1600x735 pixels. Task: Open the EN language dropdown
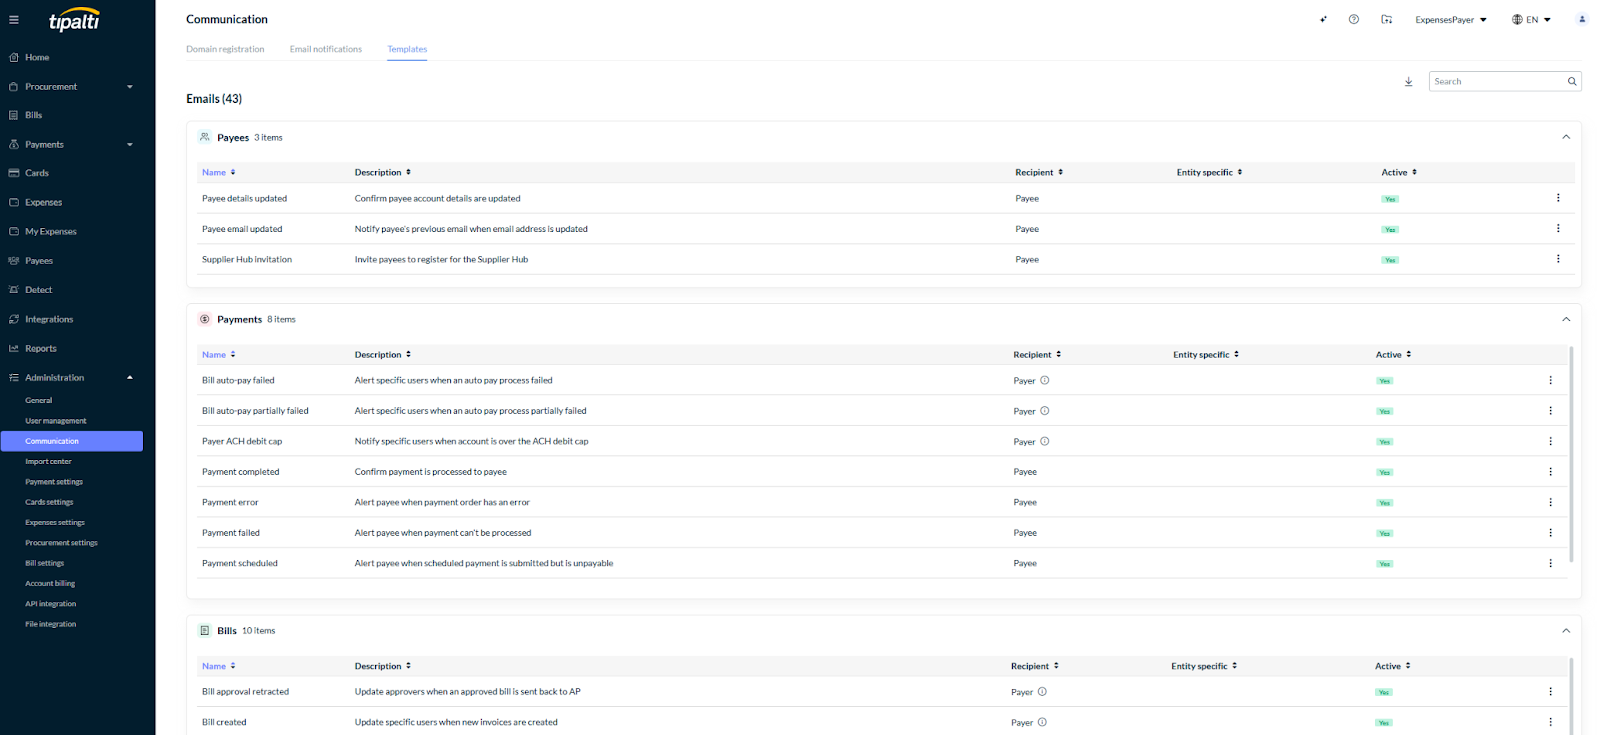pyautogui.click(x=1531, y=20)
